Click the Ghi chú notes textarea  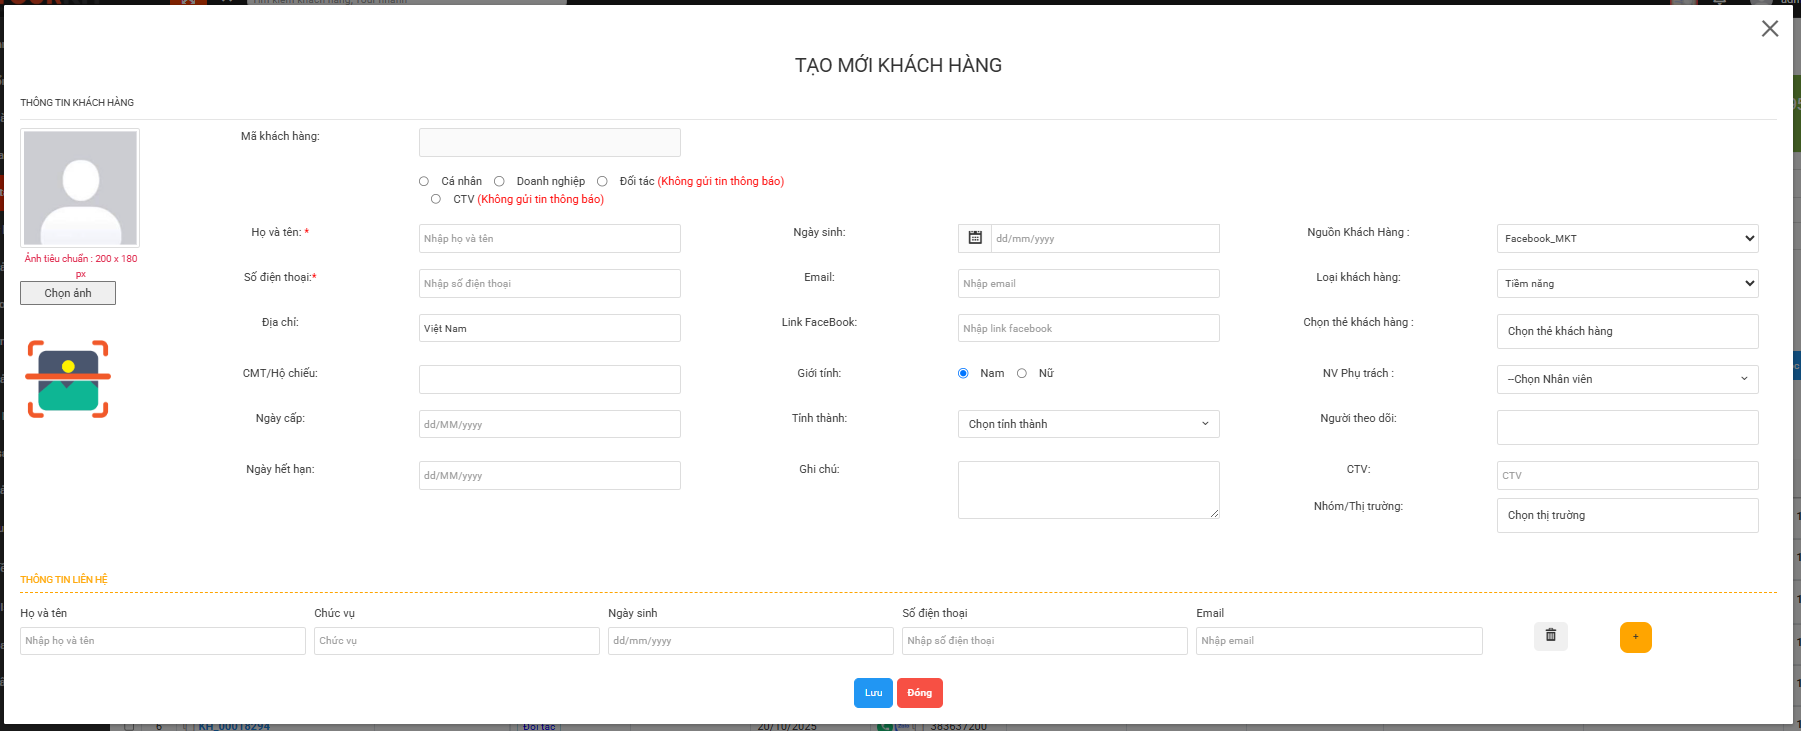[x=1087, y=489]
